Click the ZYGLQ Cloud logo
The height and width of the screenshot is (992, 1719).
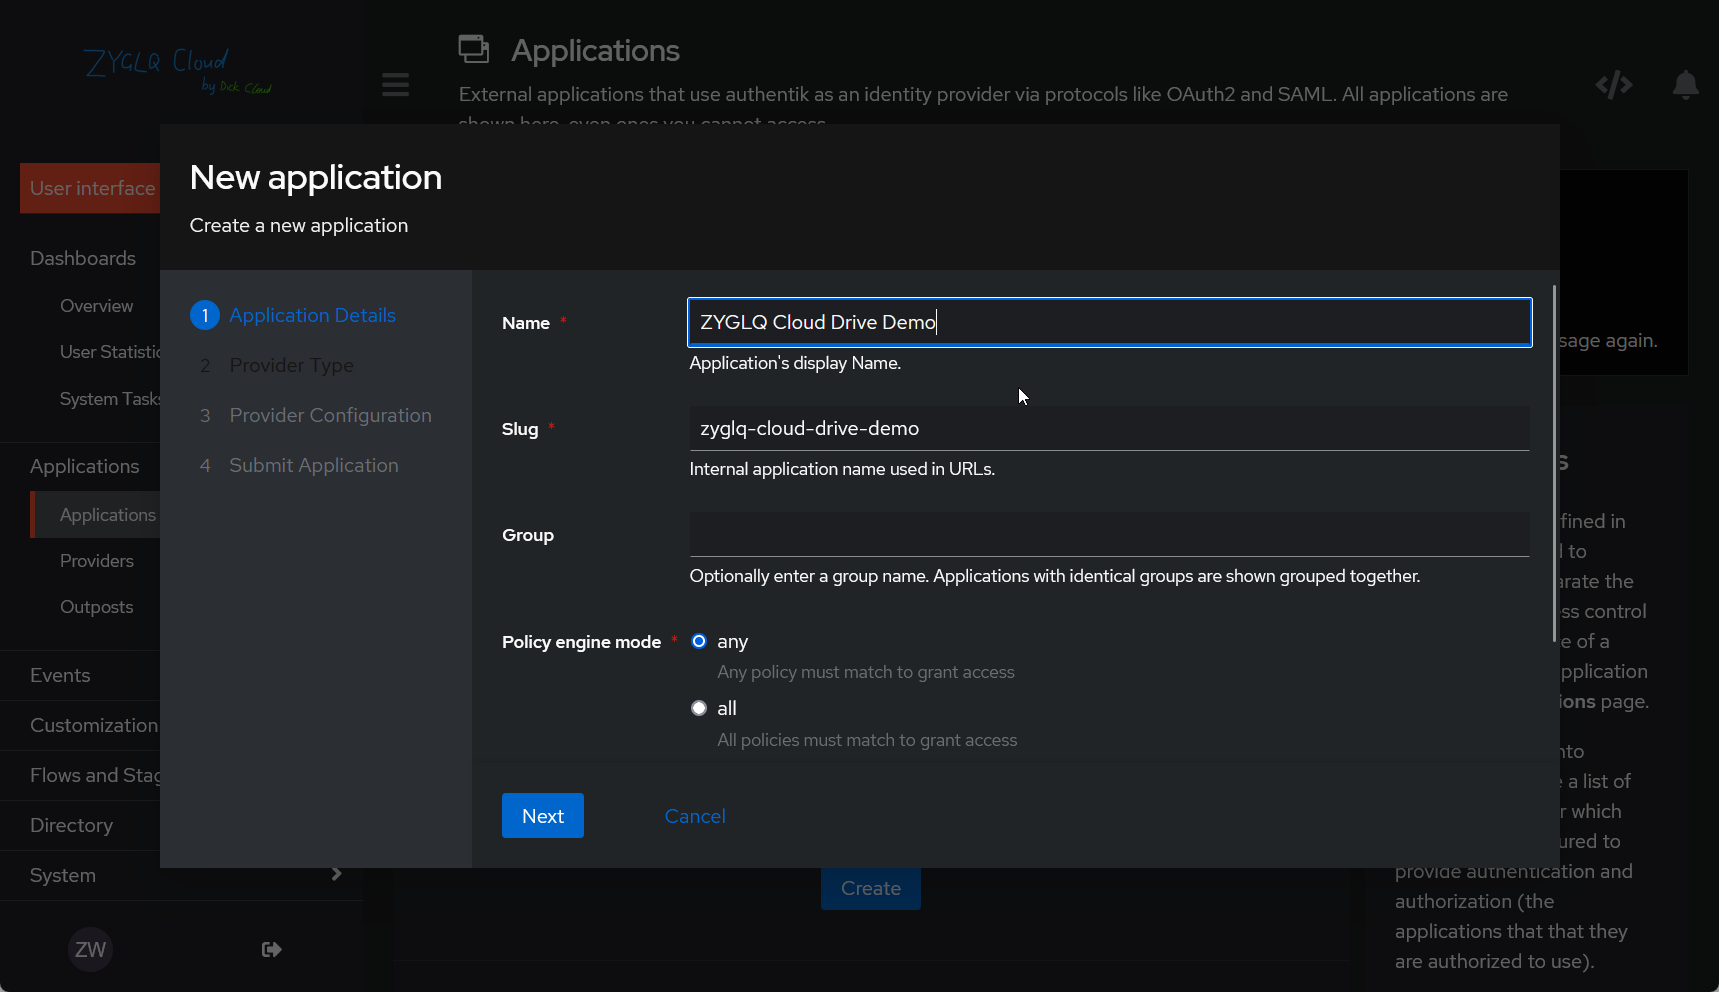(x=177, y=70)
